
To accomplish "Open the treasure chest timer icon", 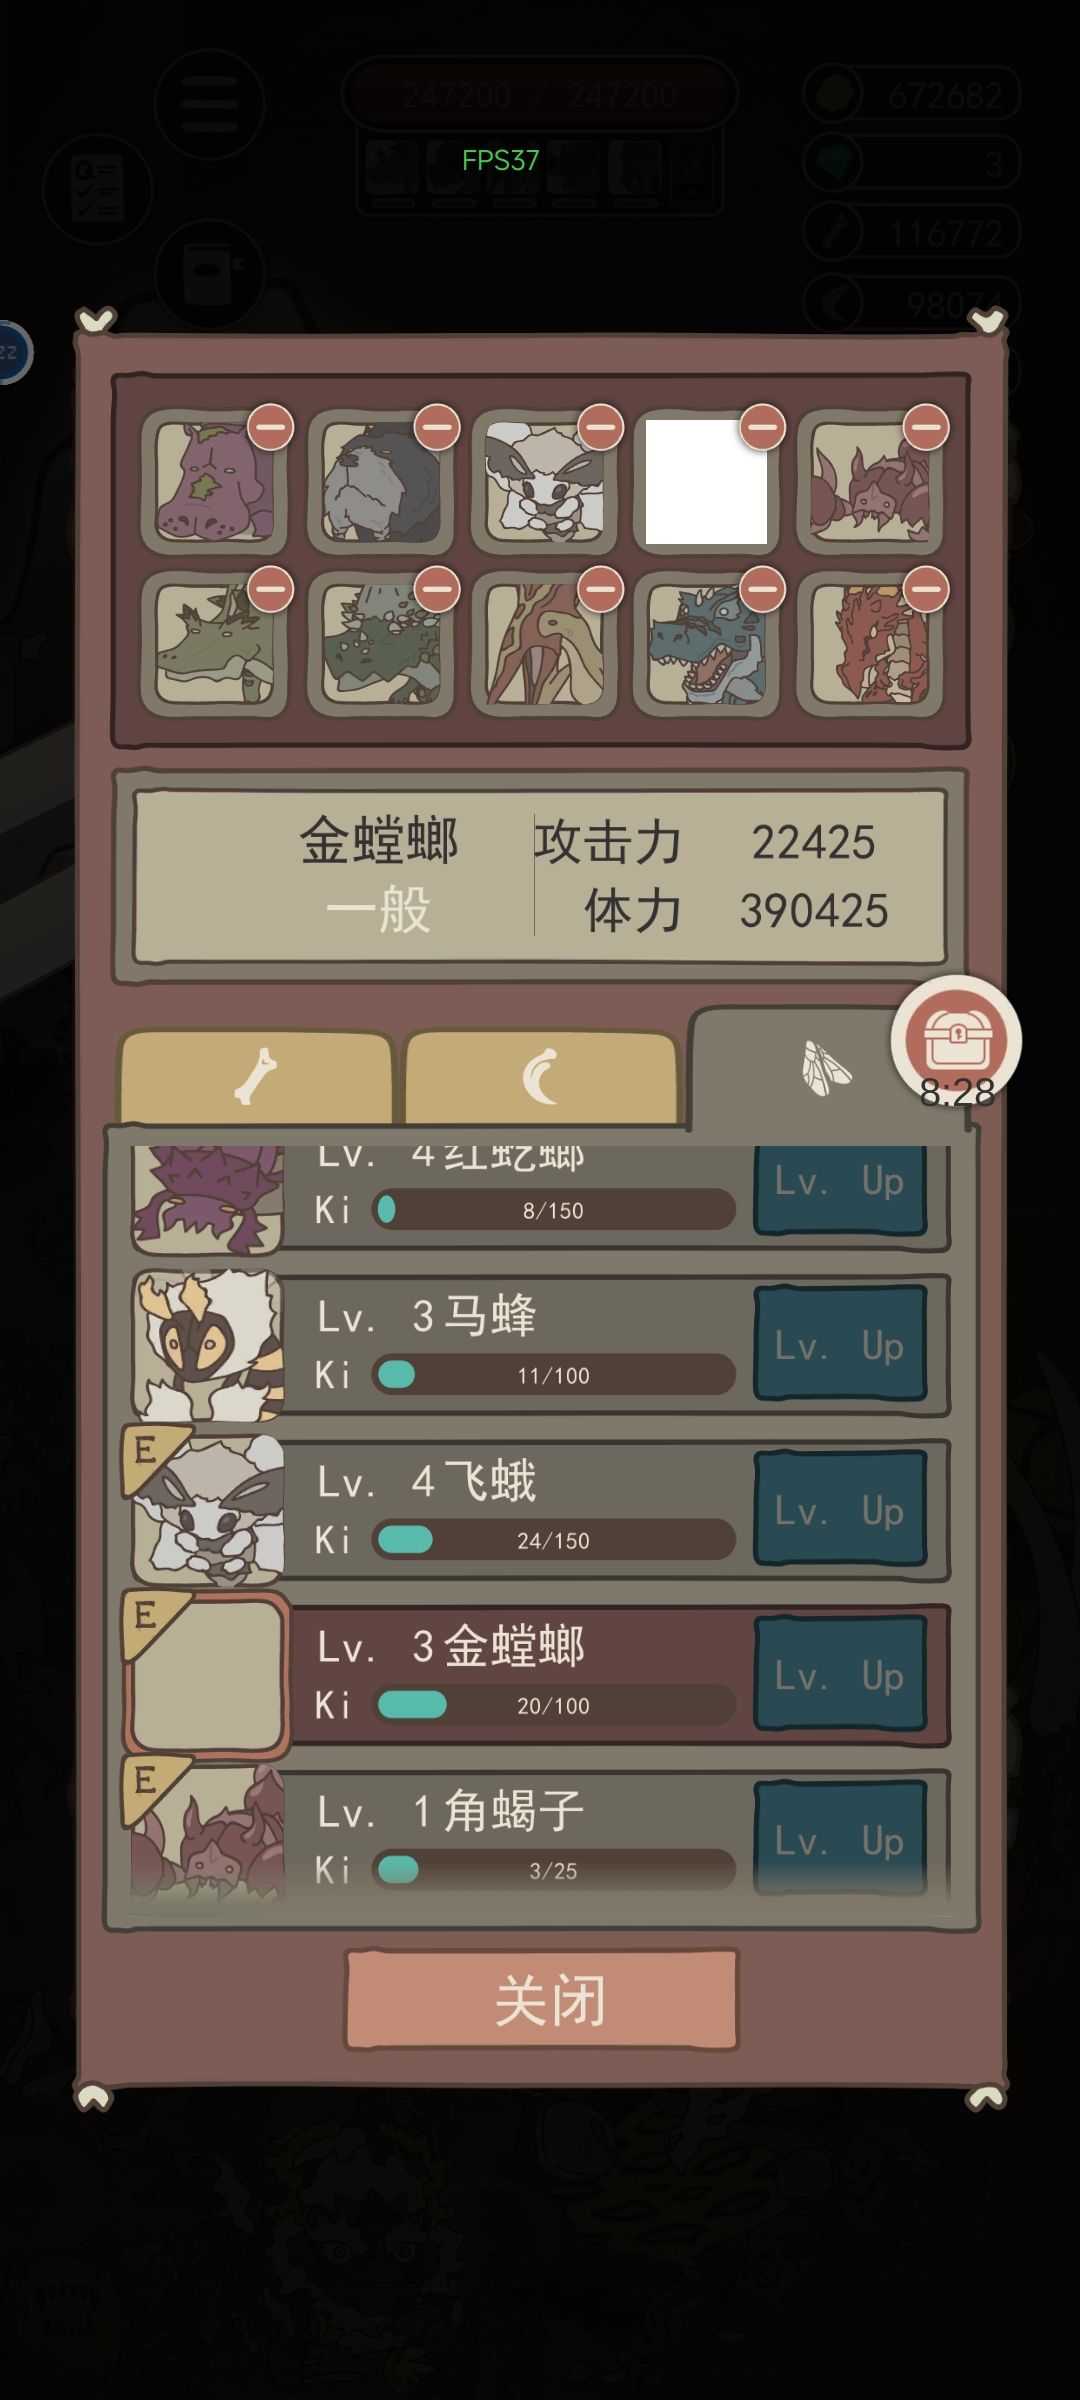I will pos(956,1040).
